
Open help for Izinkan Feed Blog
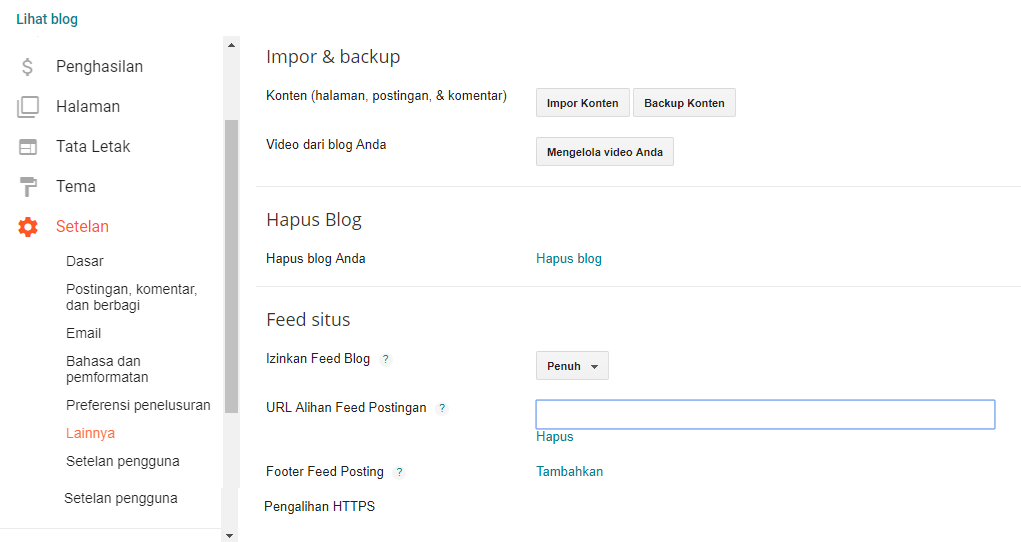coord(386,359)
